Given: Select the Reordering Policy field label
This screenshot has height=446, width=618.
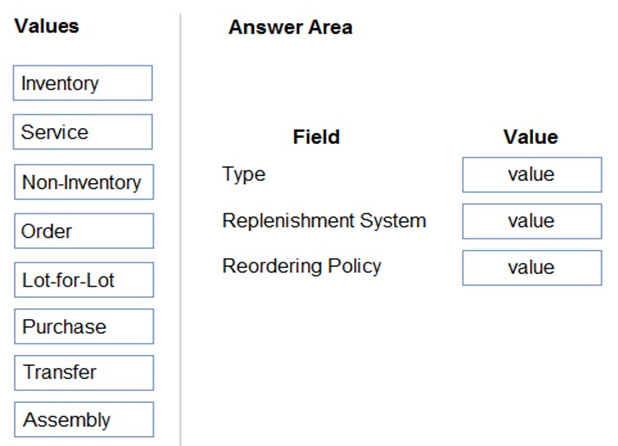Looking at the screenshot, I should coord(301,266).
